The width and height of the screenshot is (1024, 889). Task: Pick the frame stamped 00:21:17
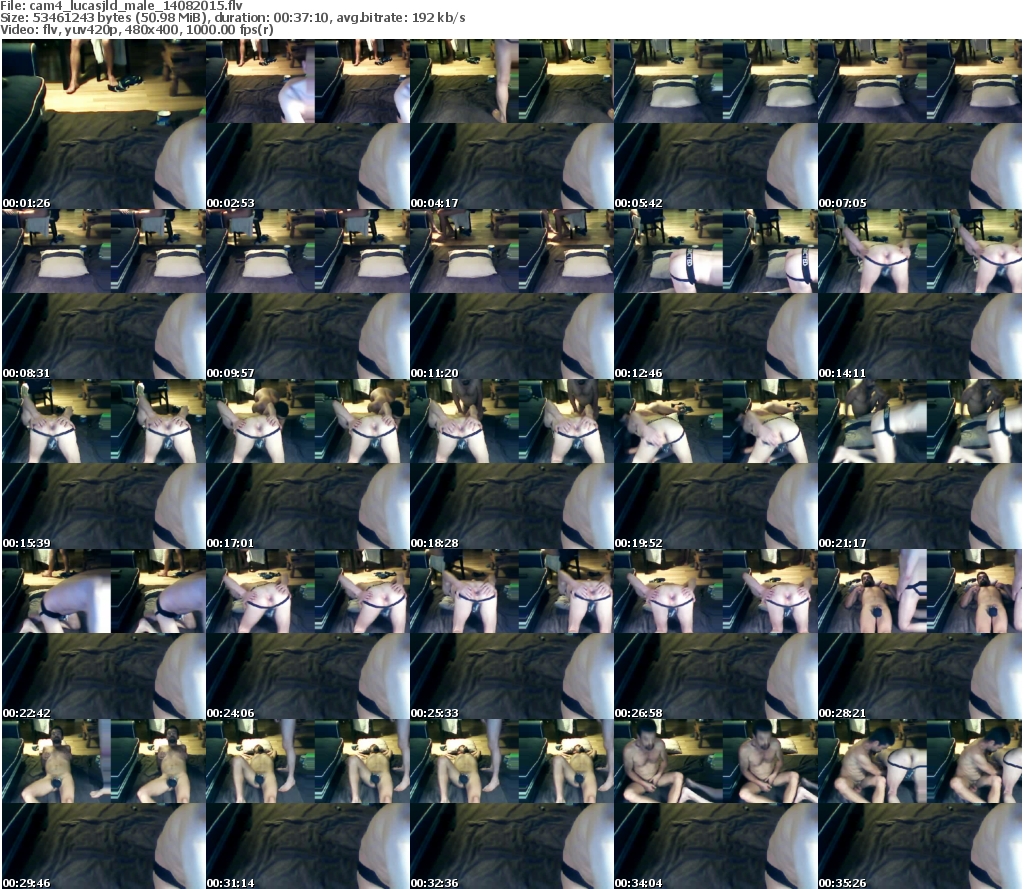(920, 464)
